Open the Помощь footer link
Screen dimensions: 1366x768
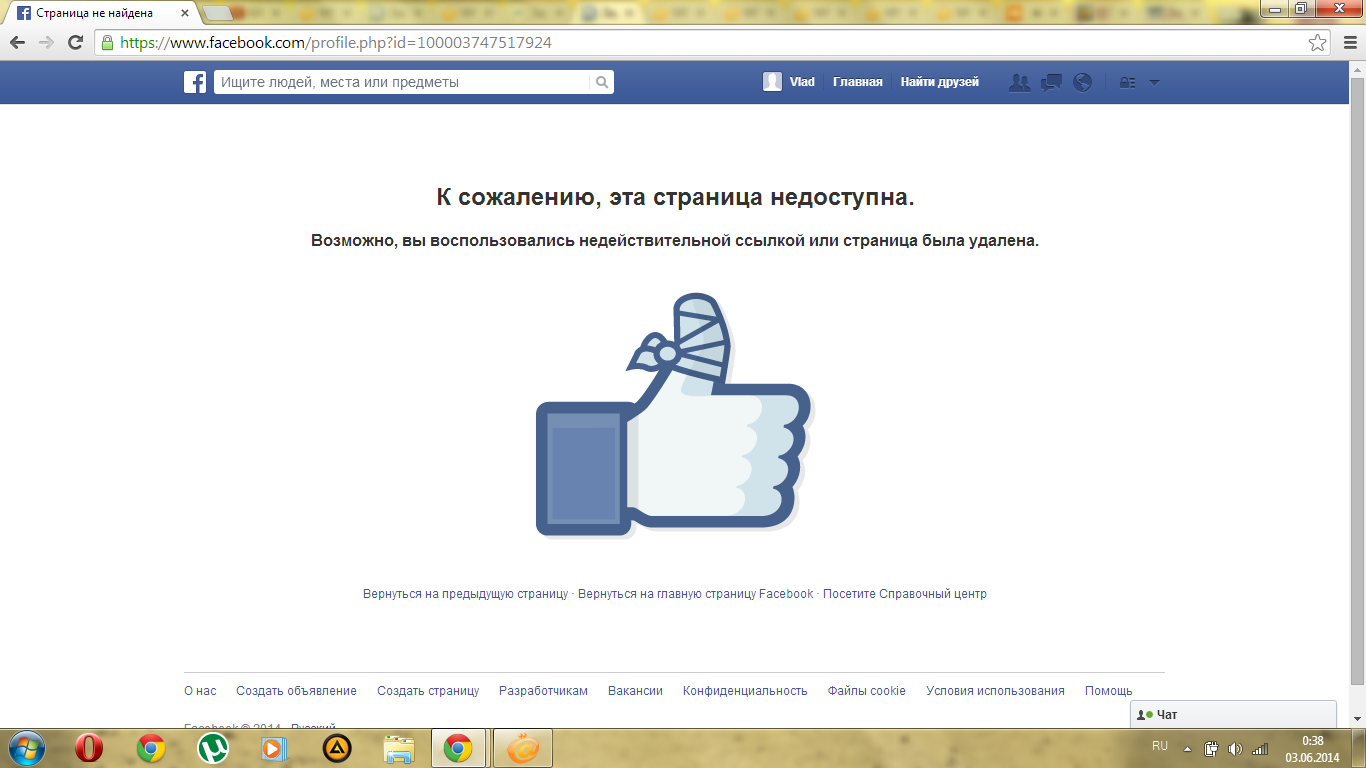[1109, 691]
